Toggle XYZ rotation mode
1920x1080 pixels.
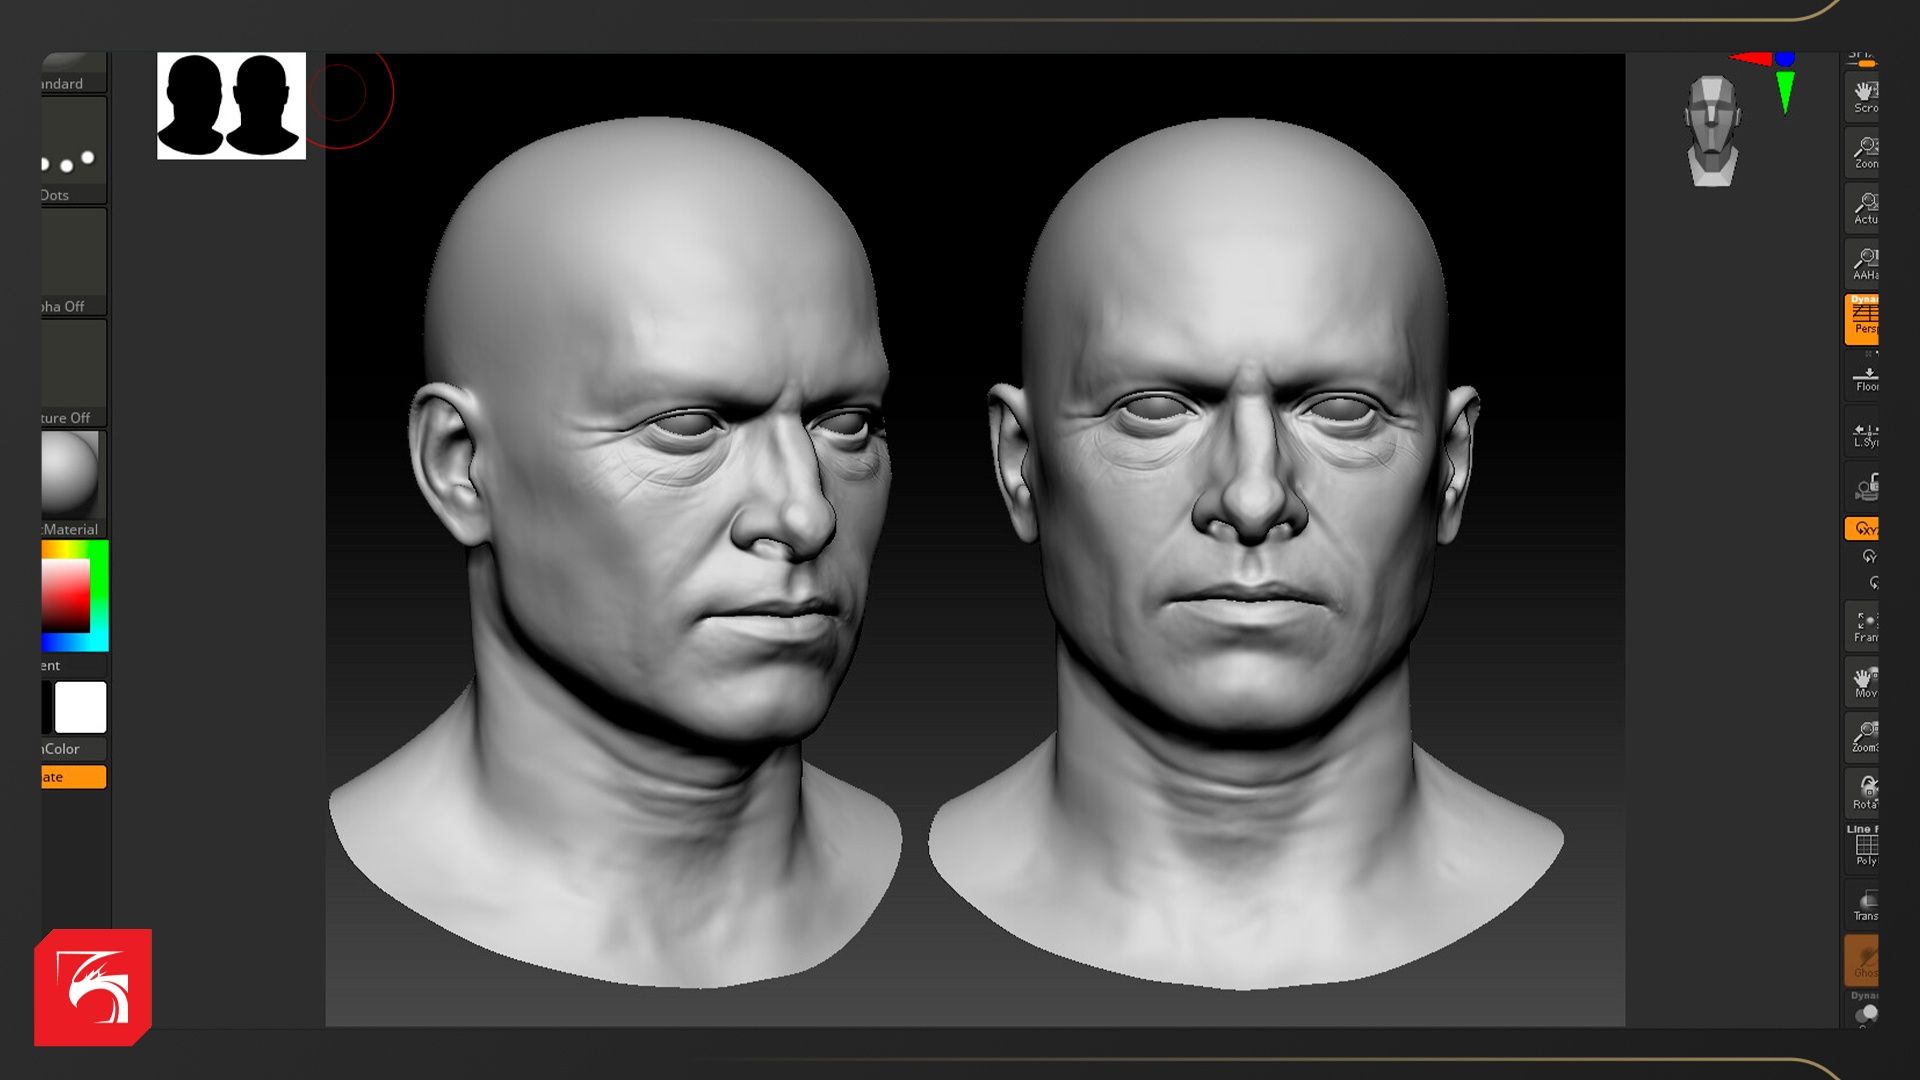coord(1863,528)
